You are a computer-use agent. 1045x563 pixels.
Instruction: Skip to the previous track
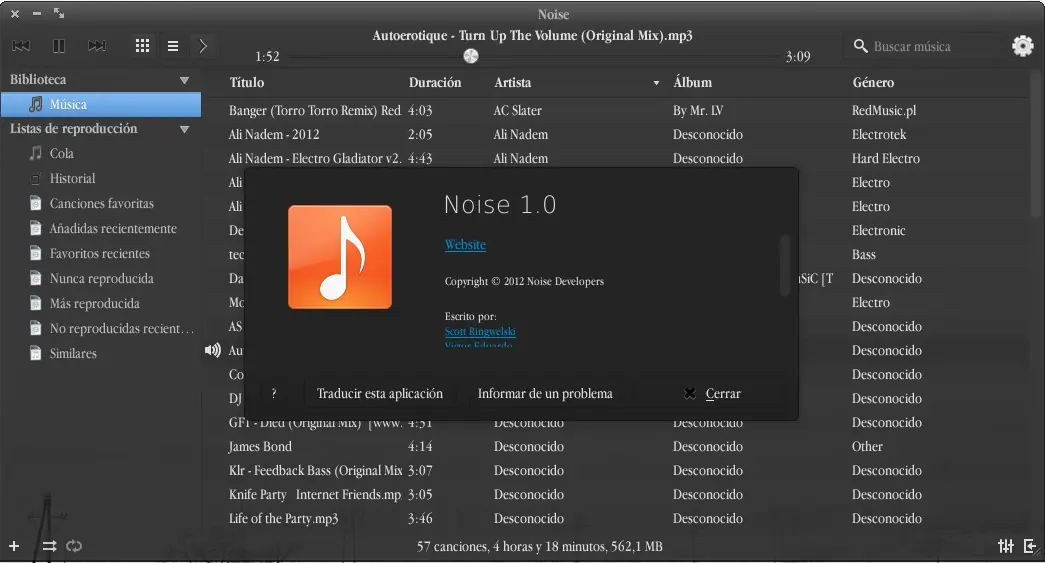21,46
